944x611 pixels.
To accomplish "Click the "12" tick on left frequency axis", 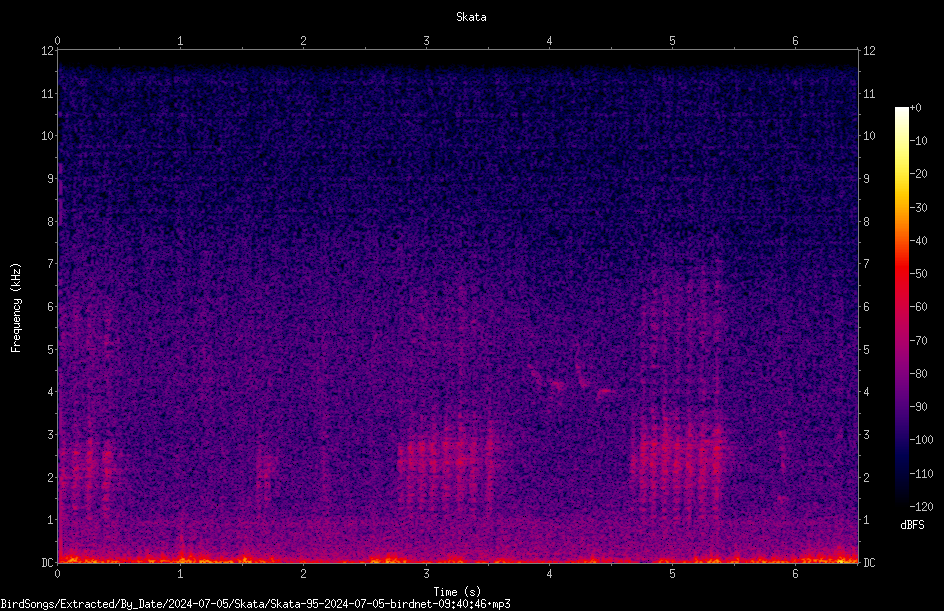I will [48, 51].
